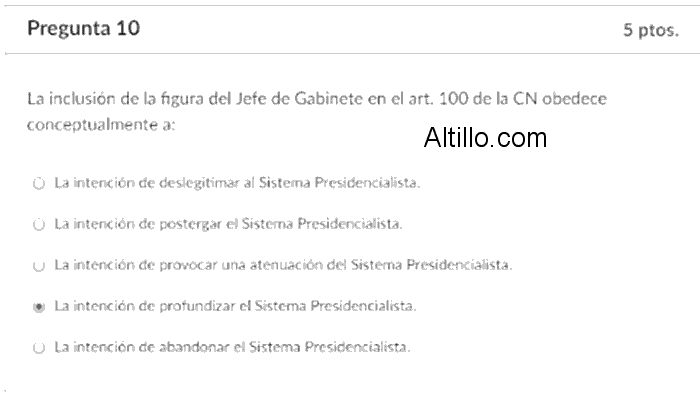Select the 'abandonar el Sistema Presidencialista' radio button
This screenshot has height=393, width=700.
[39, 347]
